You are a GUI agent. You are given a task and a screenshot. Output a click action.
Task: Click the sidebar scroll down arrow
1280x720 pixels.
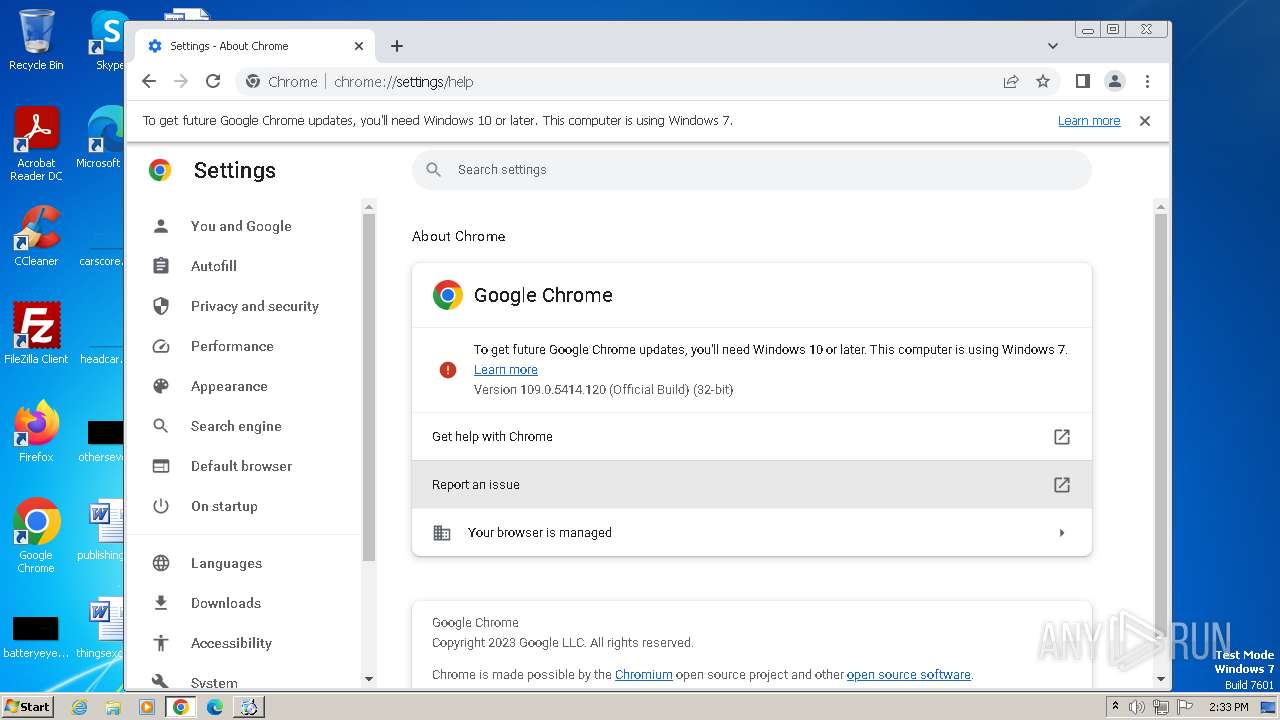[369, 679]
